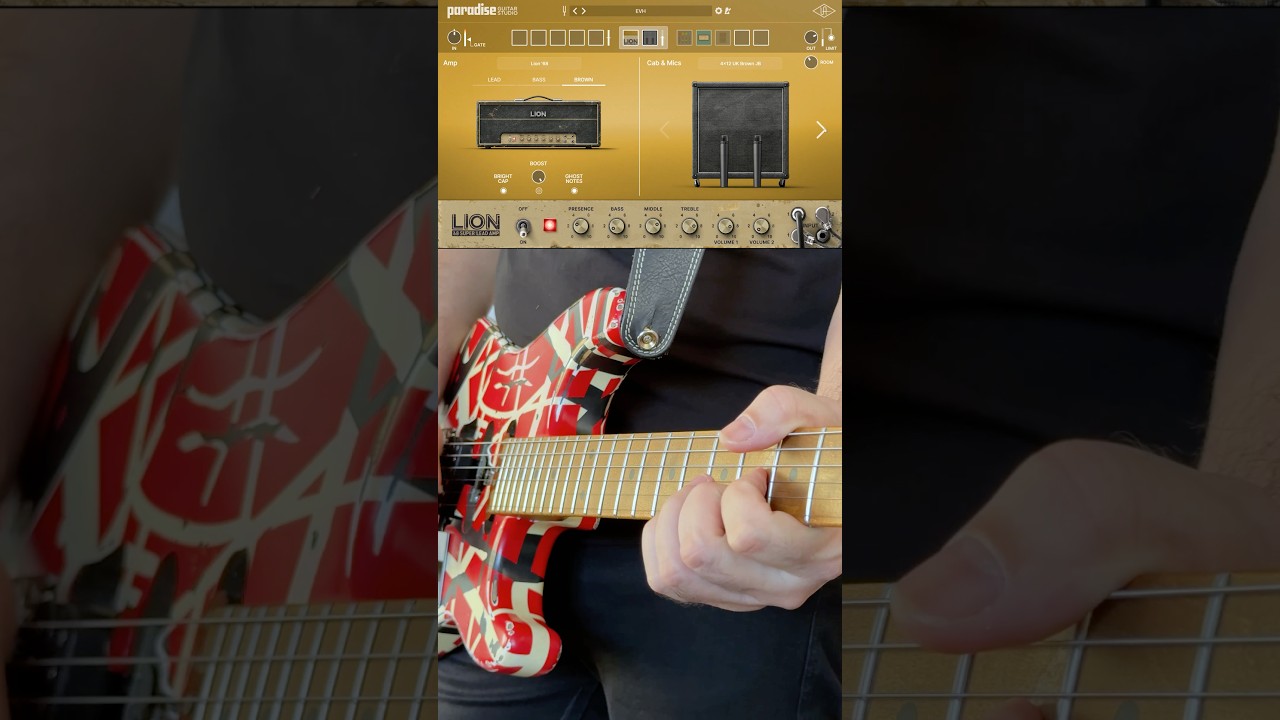
Task: Open the 4x12 UK Brown cabinet dropdown
Action: (740, 63)
